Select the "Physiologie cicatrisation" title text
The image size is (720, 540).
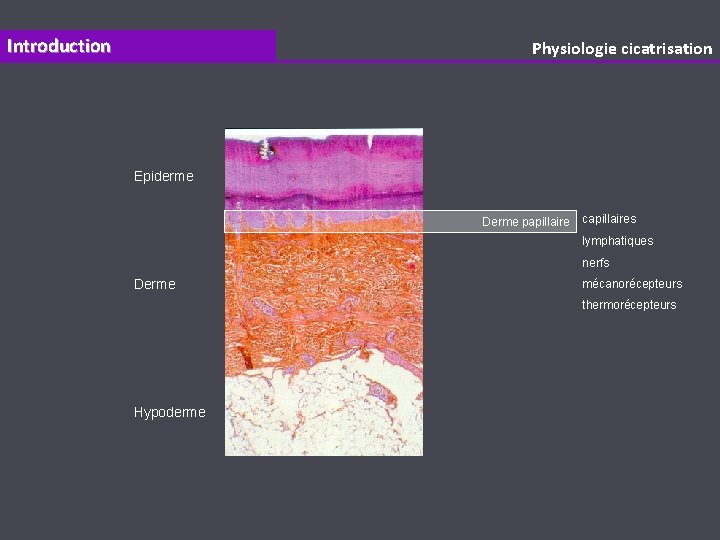[622, 49]
